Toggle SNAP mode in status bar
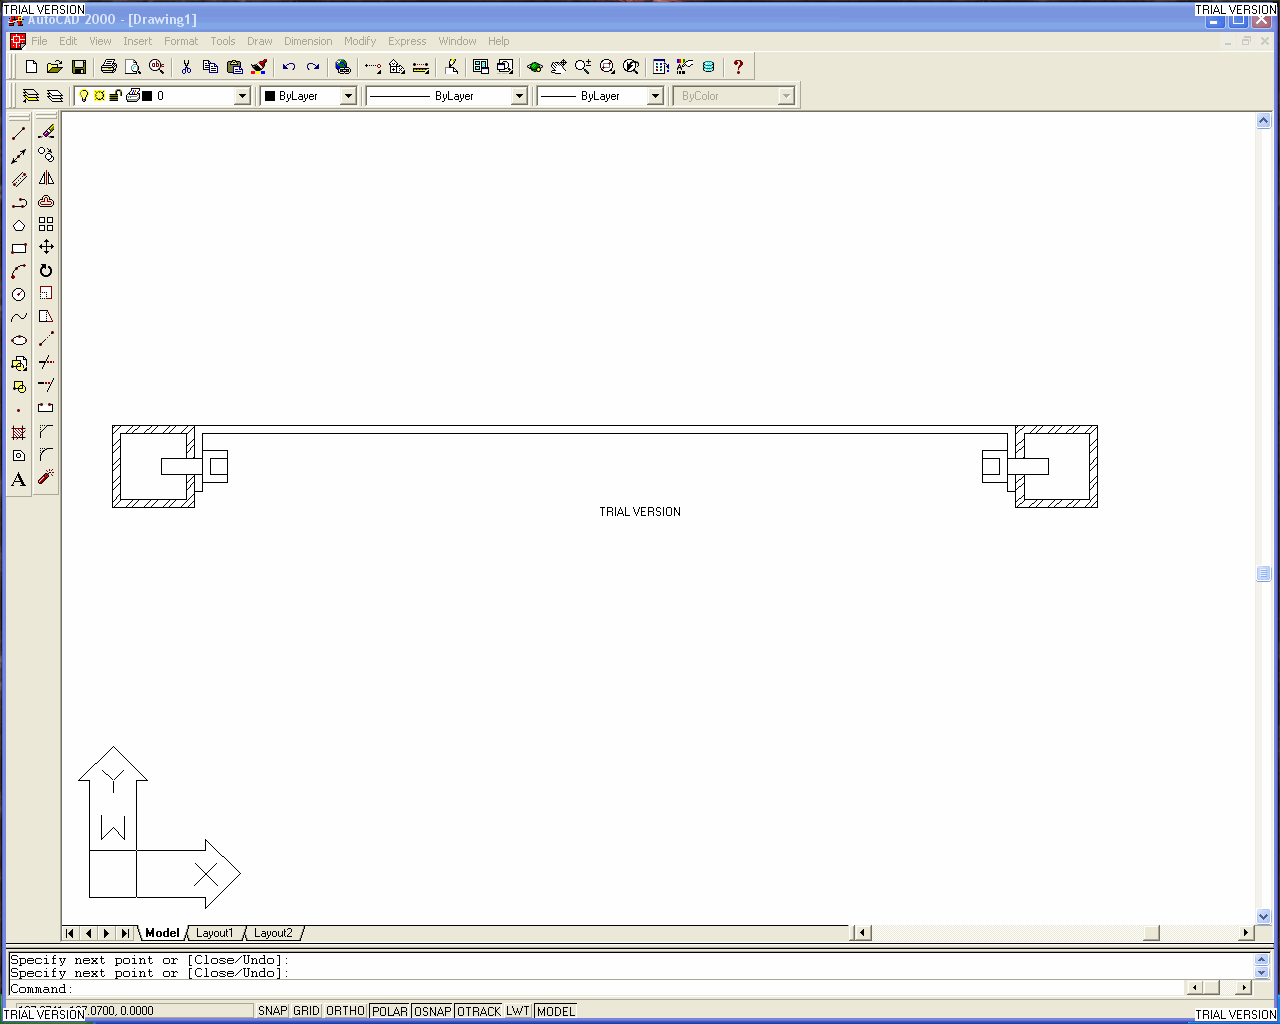This screenshot has height=1024, width=1280. 272,1011
